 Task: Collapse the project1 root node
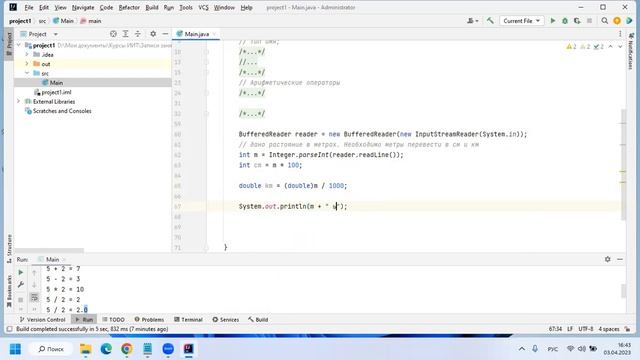coord(19,45)
